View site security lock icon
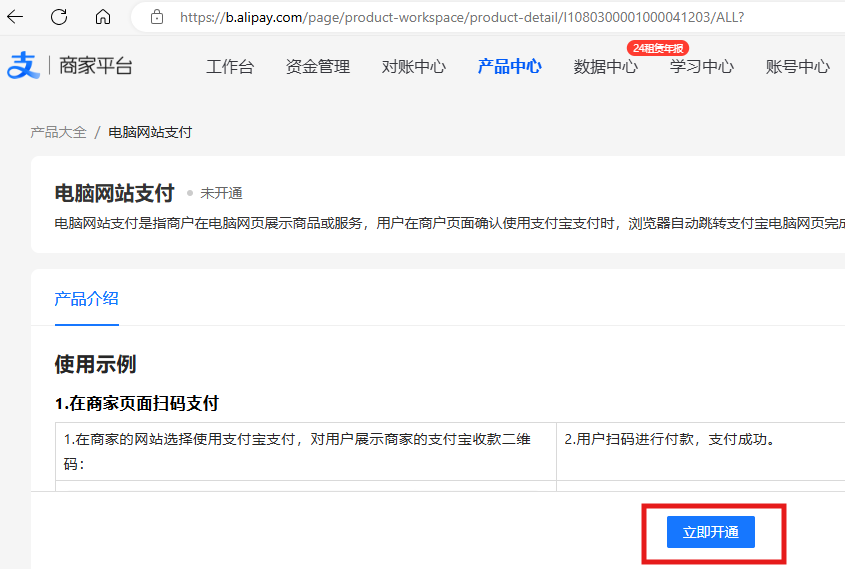The width and height of the screenshot is (845, 569). click(x=157, y=17)
